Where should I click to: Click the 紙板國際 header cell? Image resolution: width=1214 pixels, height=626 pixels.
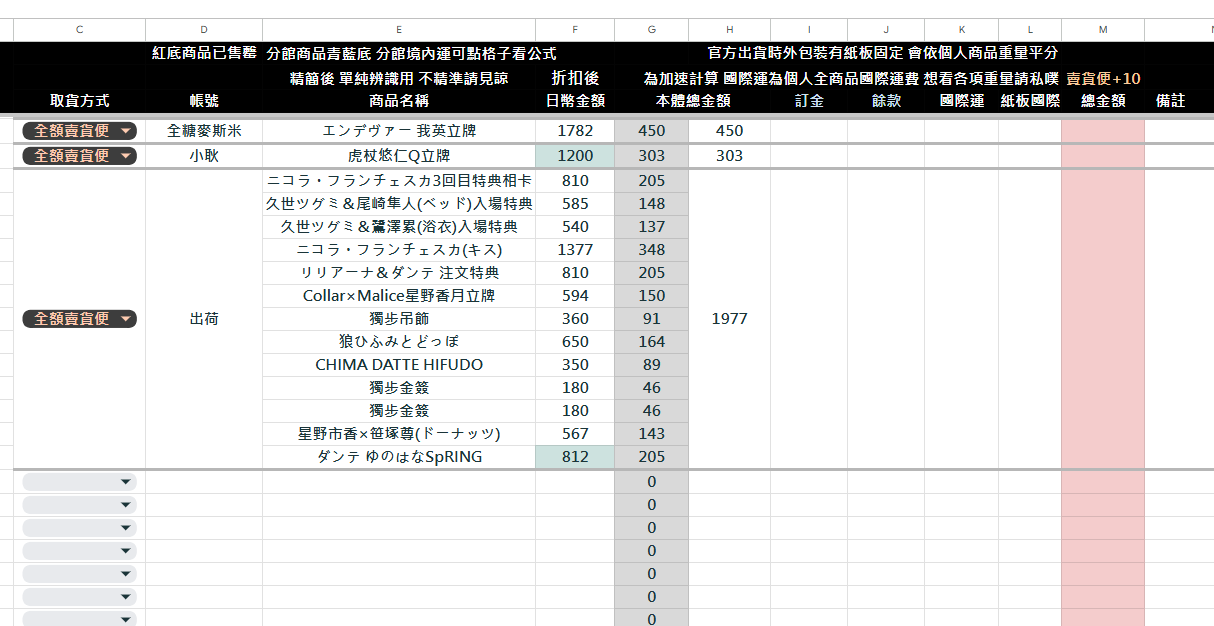pyautogui.click(x=1030, y=101)
